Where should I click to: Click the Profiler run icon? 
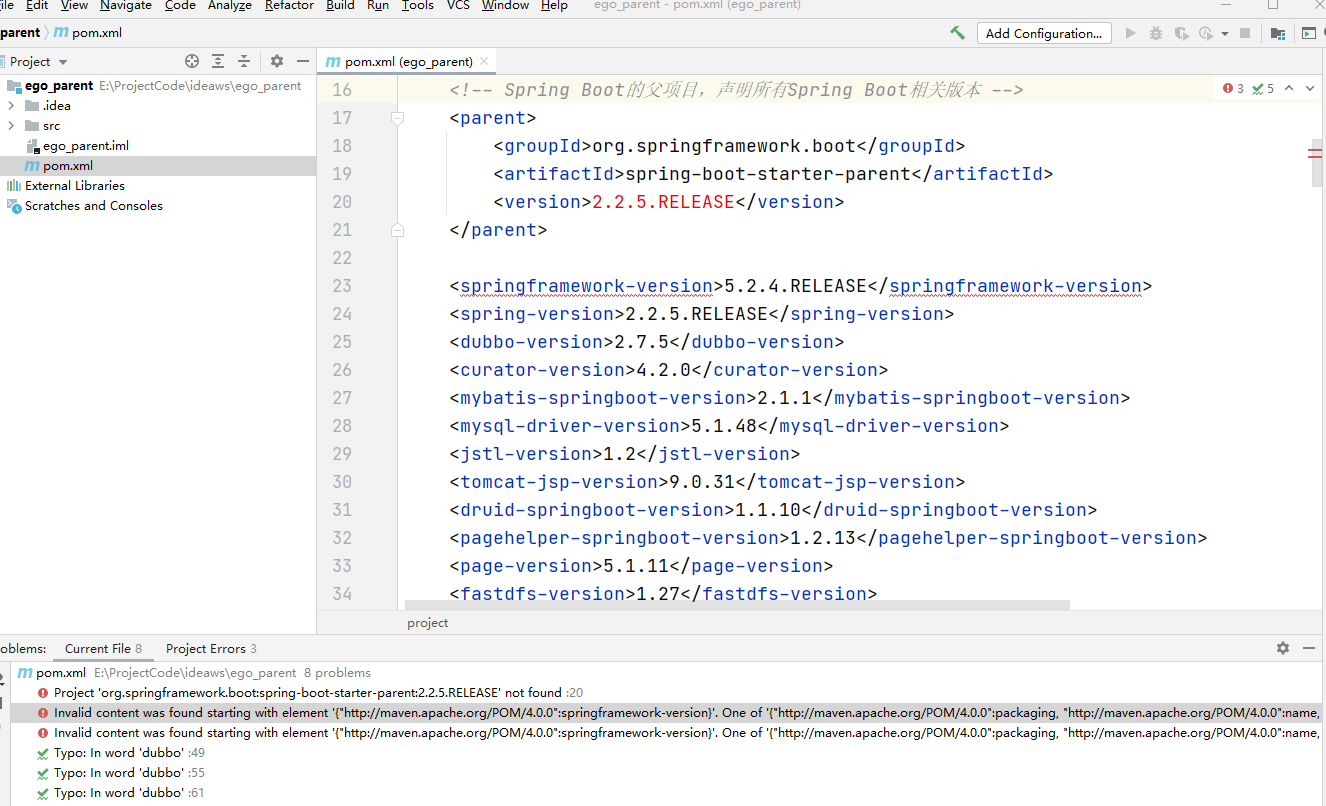1206,33
